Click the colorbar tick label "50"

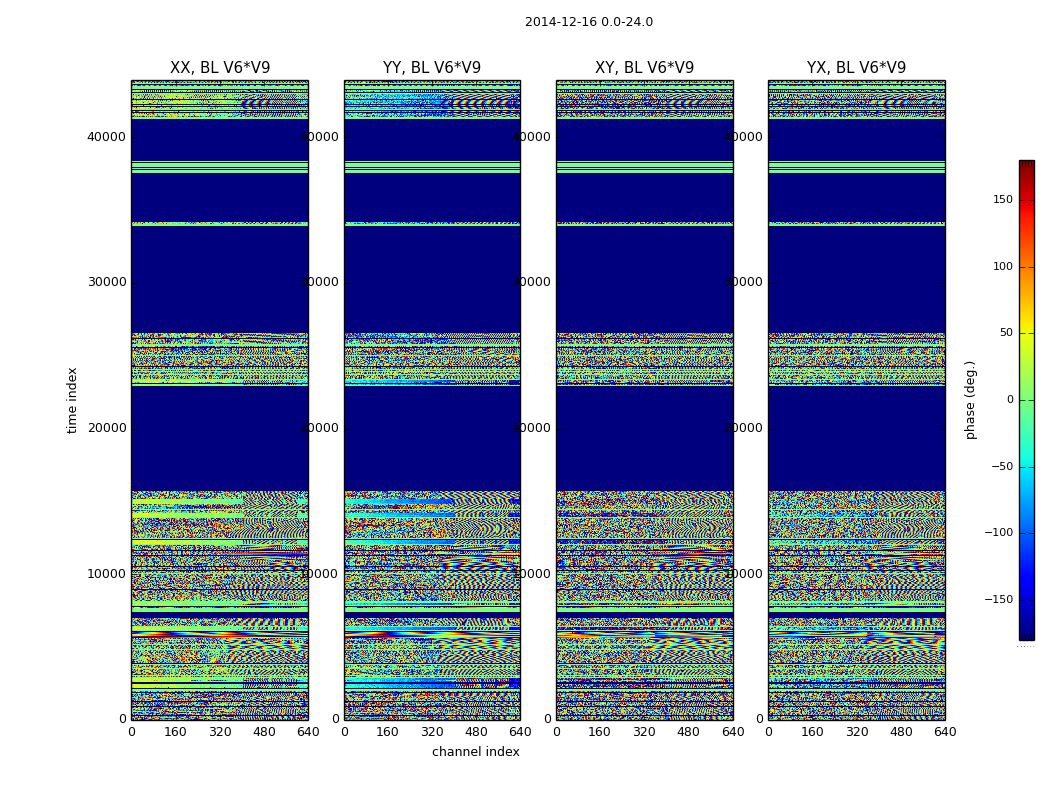pyautogui.click(x=1004, y=333)
